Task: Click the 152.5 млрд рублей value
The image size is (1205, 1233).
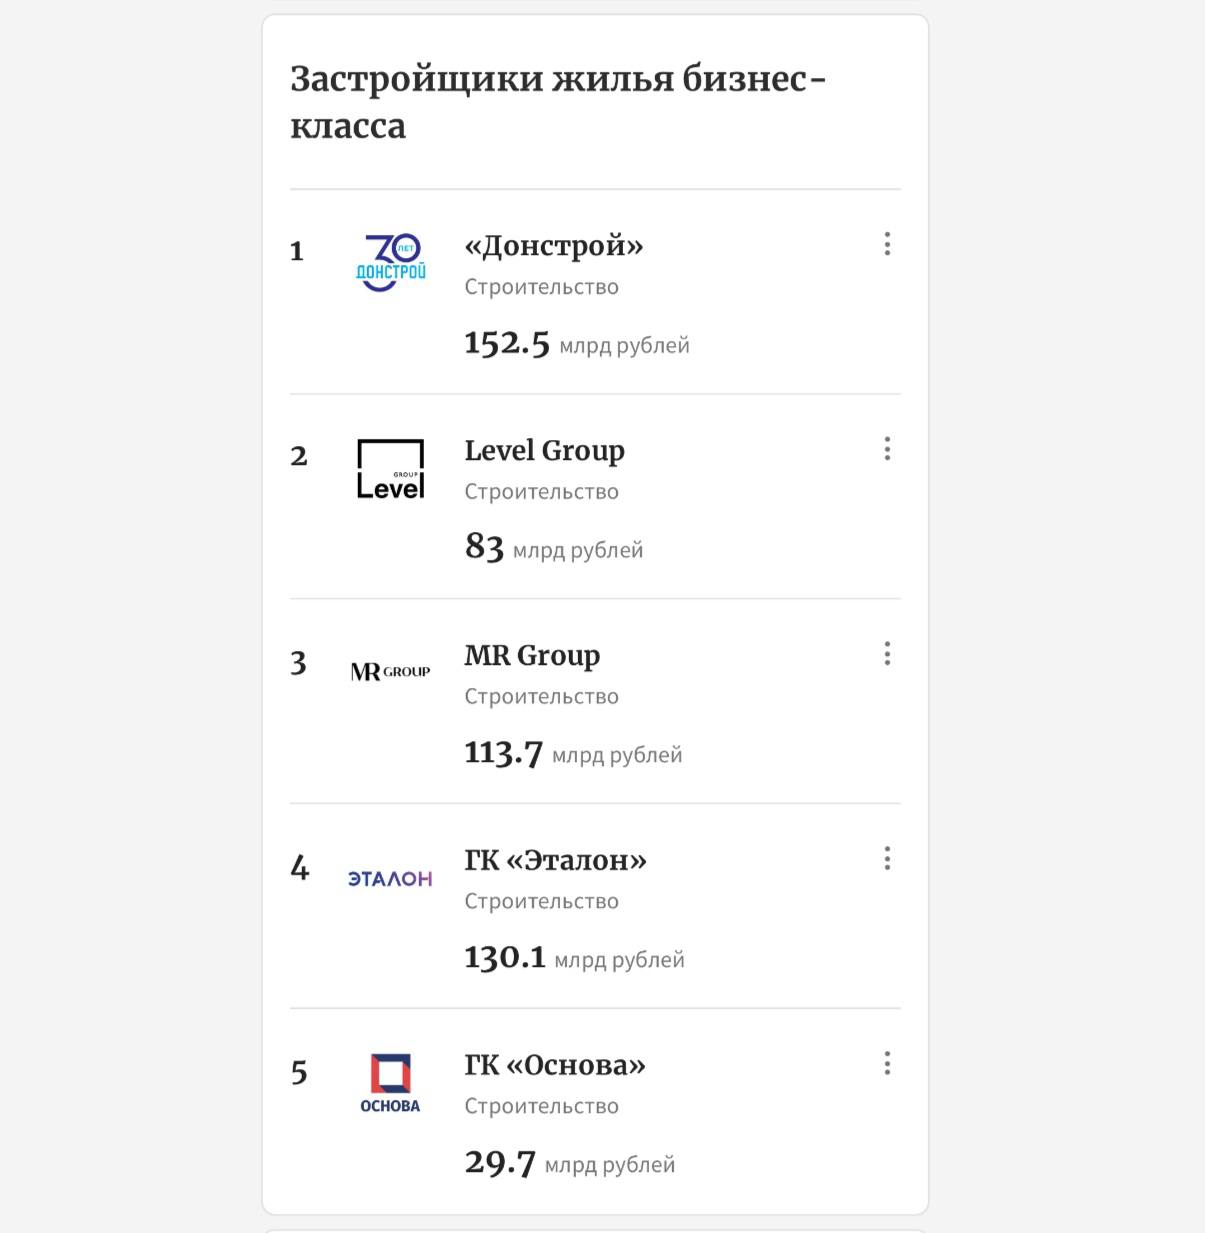Action: (577, 344)
